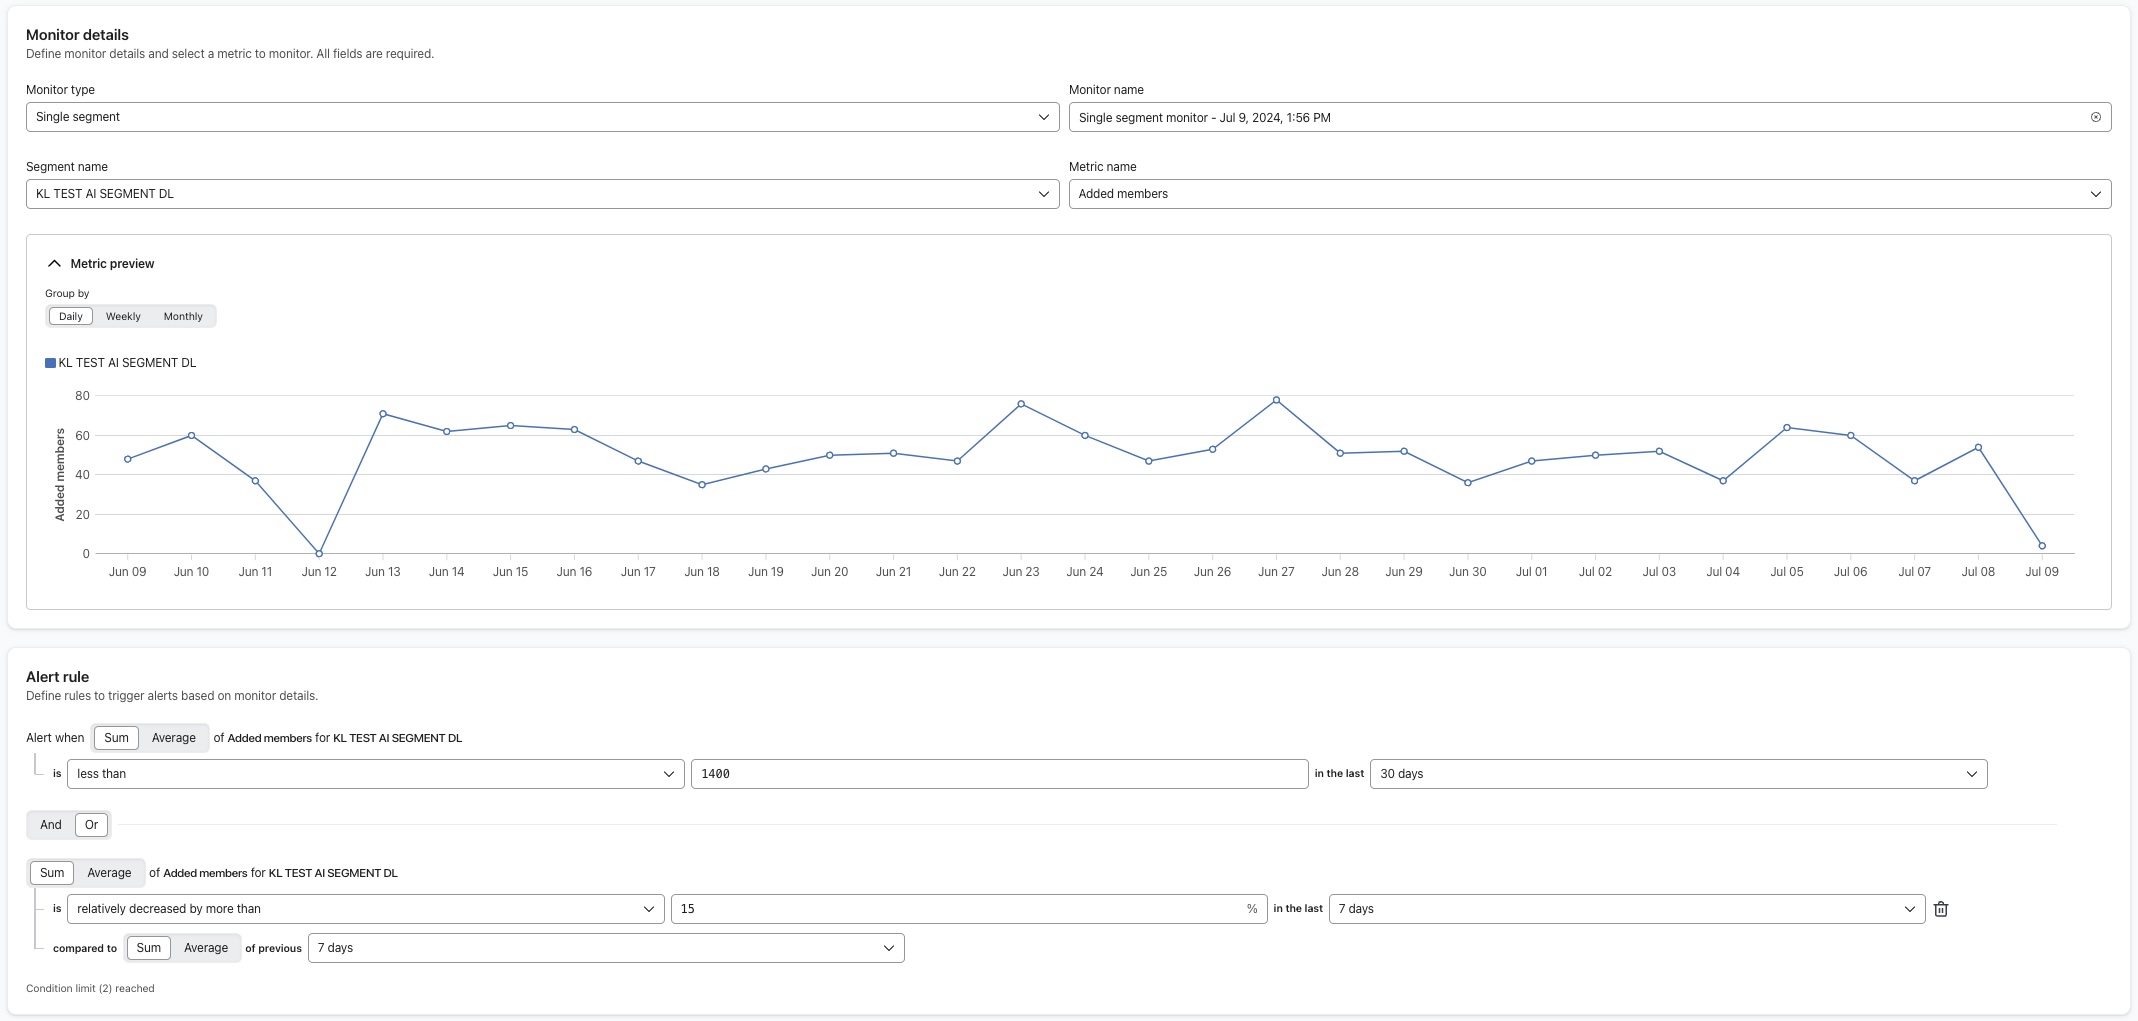This screenshot has height=1021, width=2138.
Task: Select Average for the first alert metric
Action: pos(172,738)
